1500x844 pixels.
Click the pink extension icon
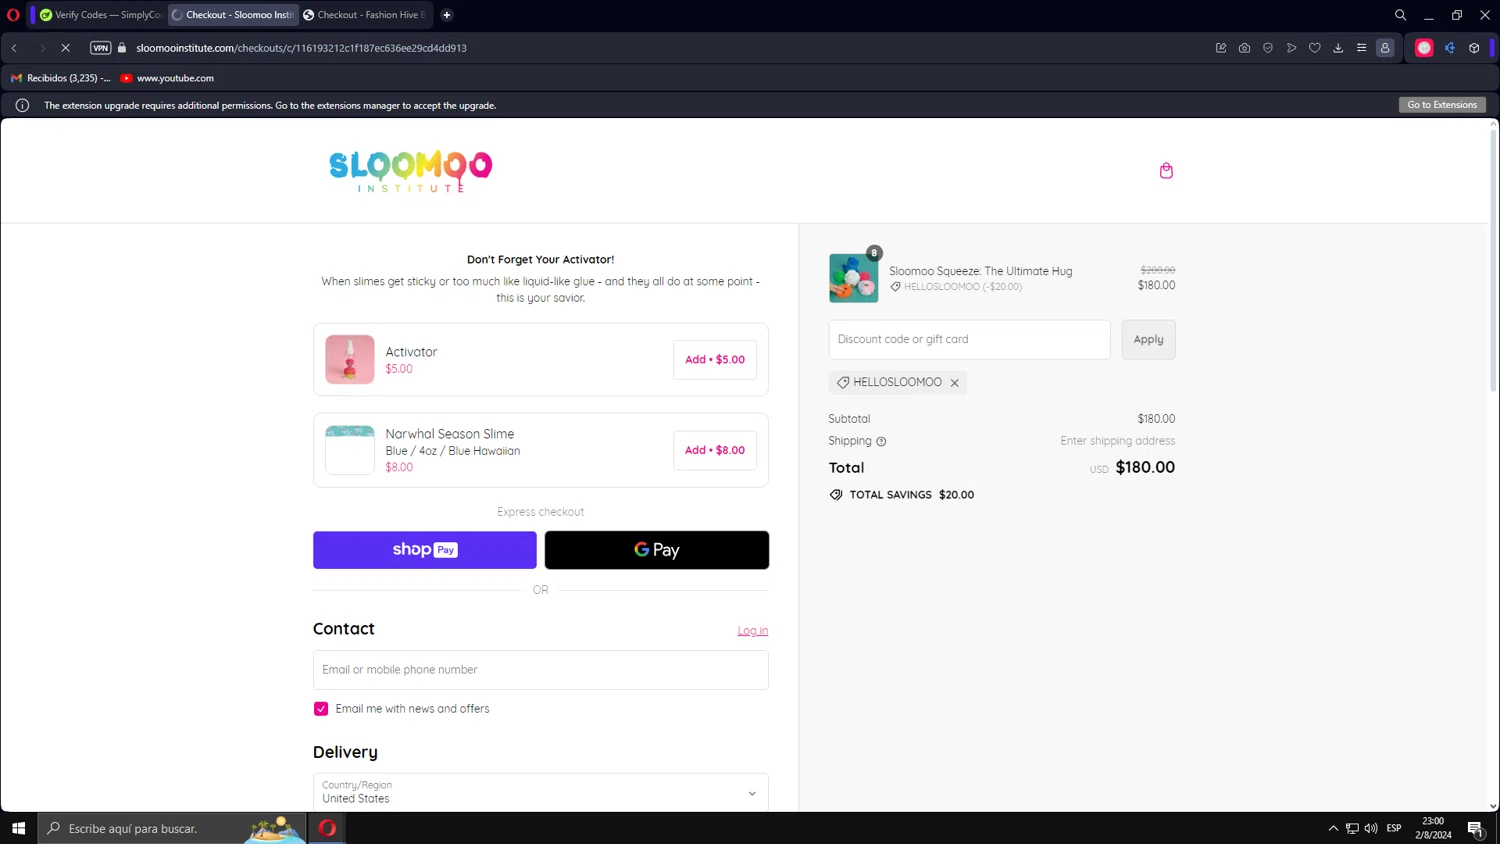[1424, 48]
